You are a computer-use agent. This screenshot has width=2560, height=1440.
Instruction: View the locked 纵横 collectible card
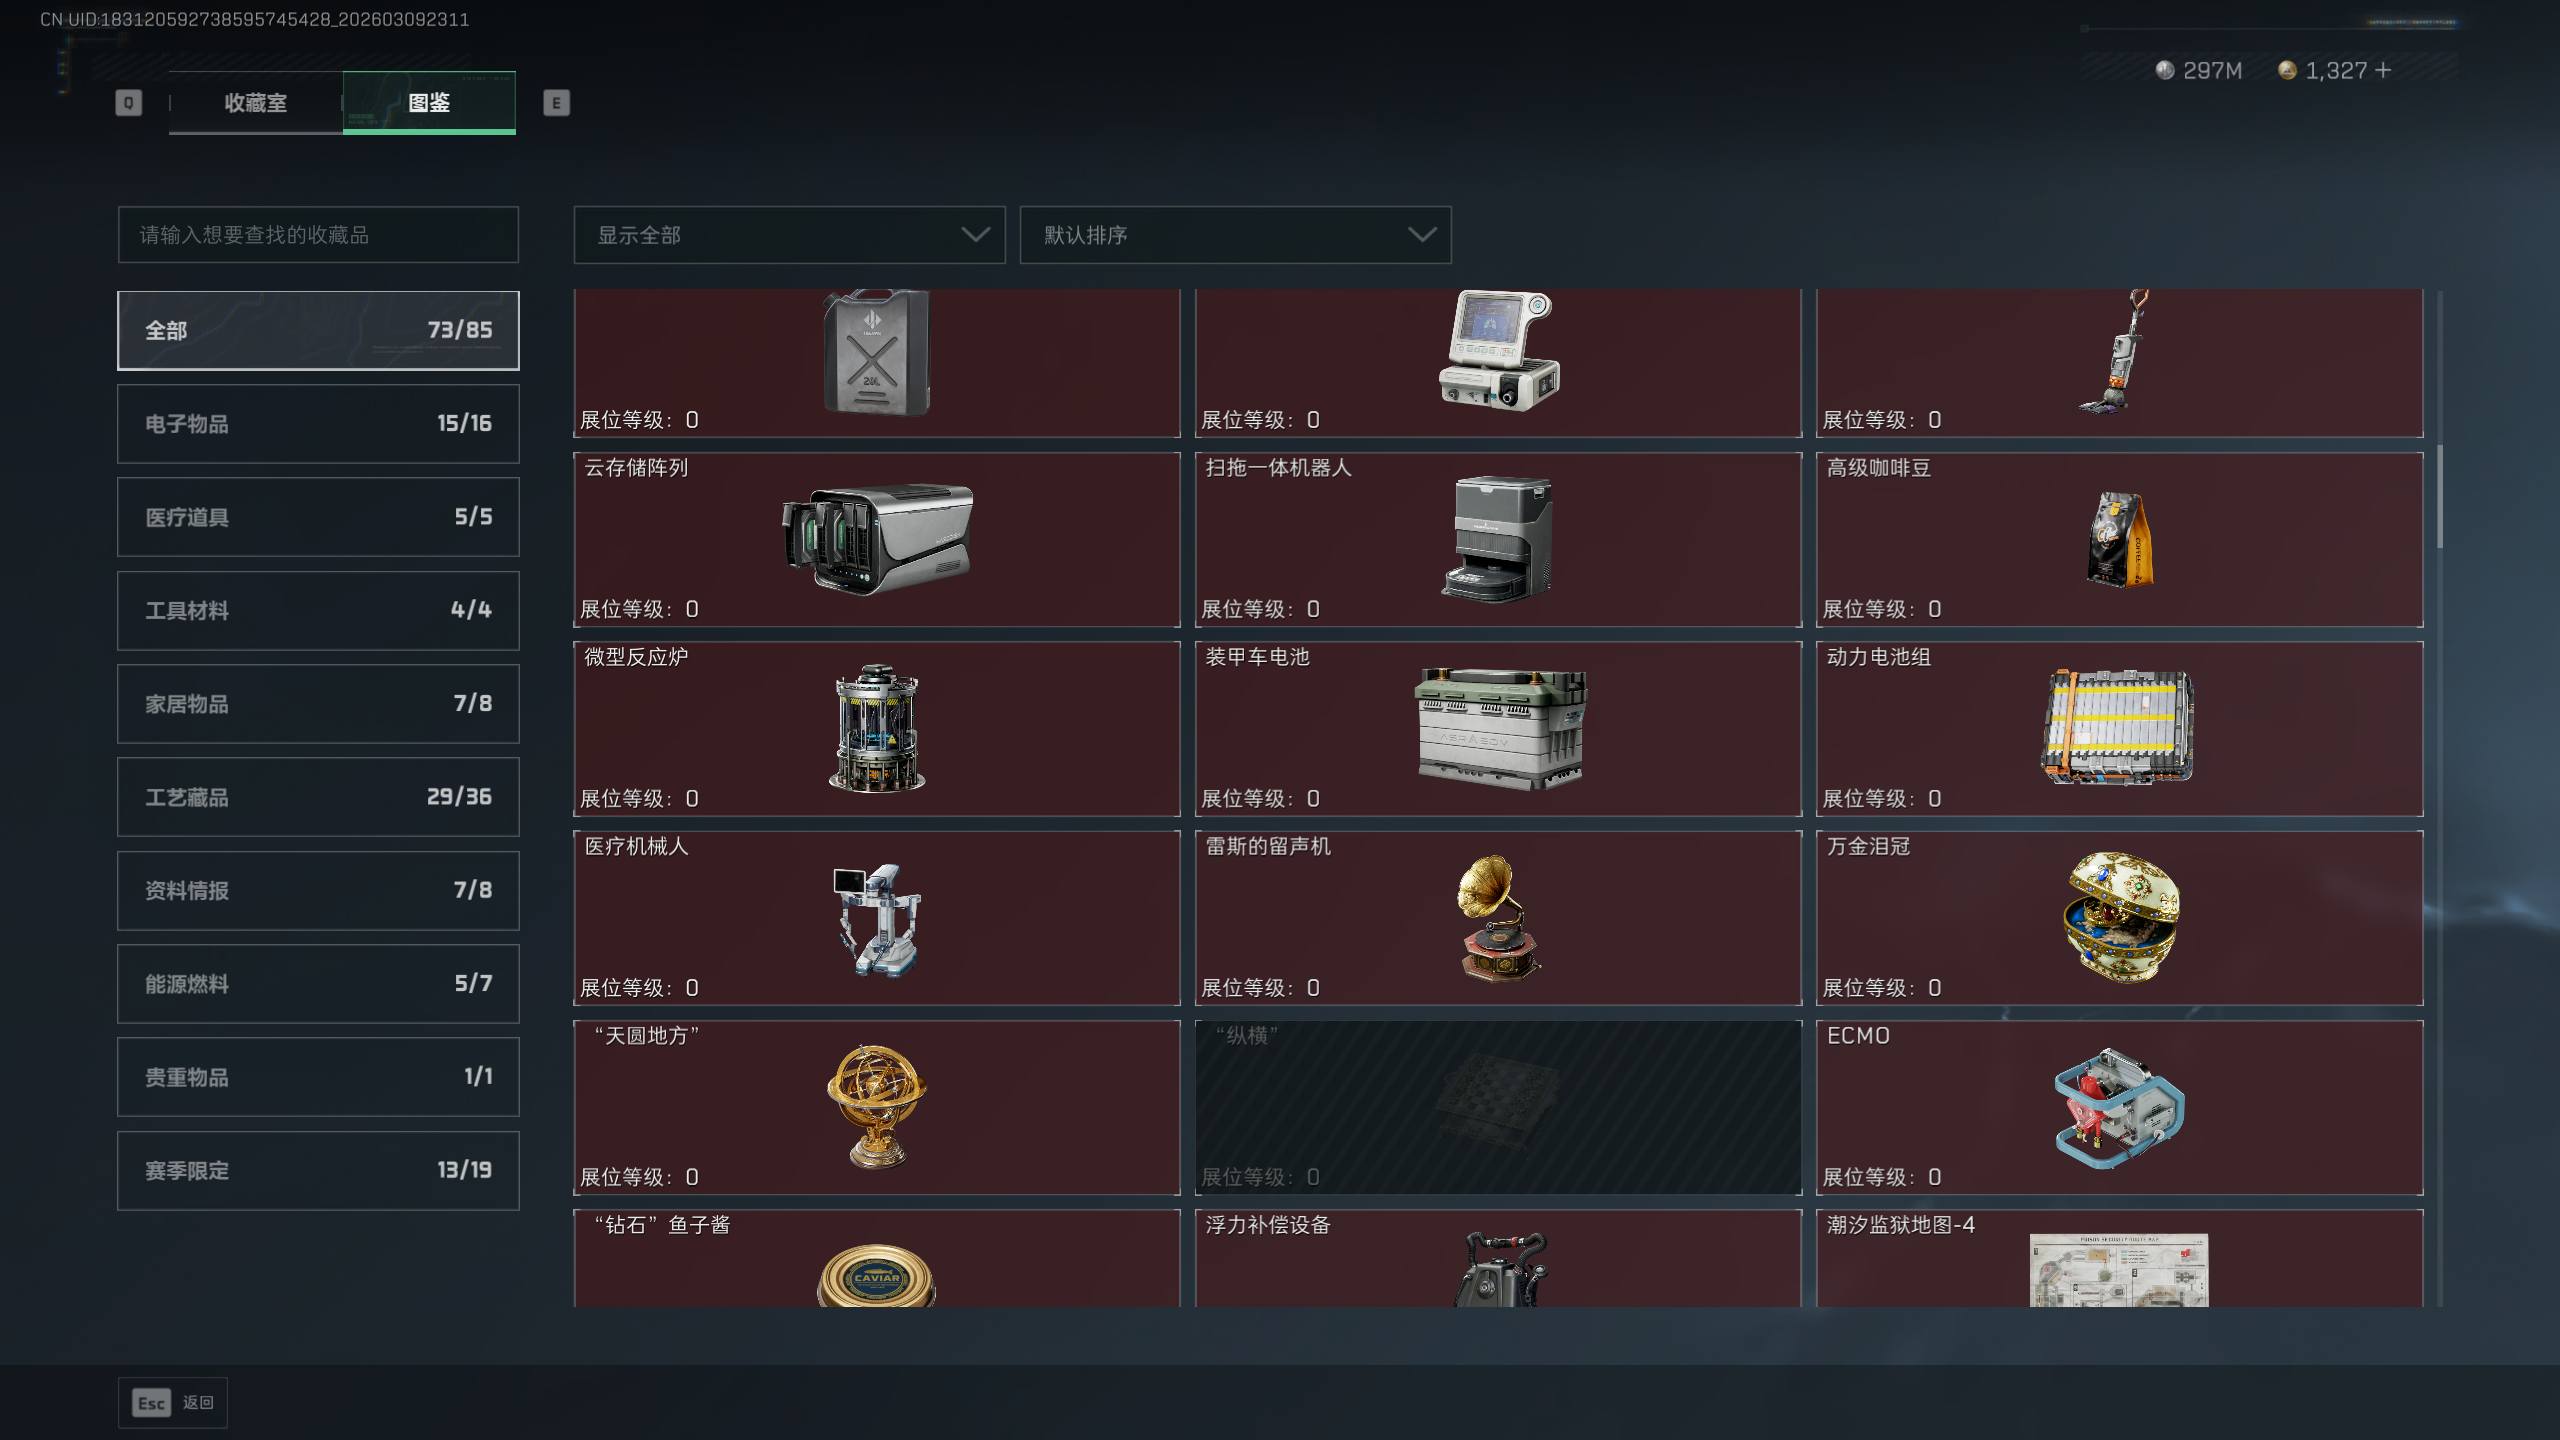click(x=1498, y=1107)
